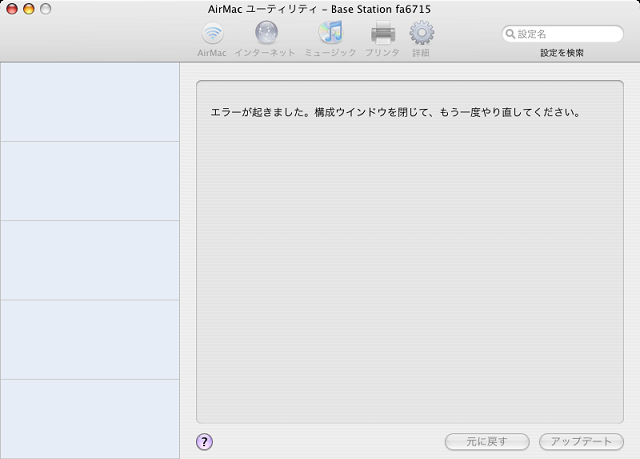640x459 pixels.
Task: Click the アップデート button
Action: [581, 441]
